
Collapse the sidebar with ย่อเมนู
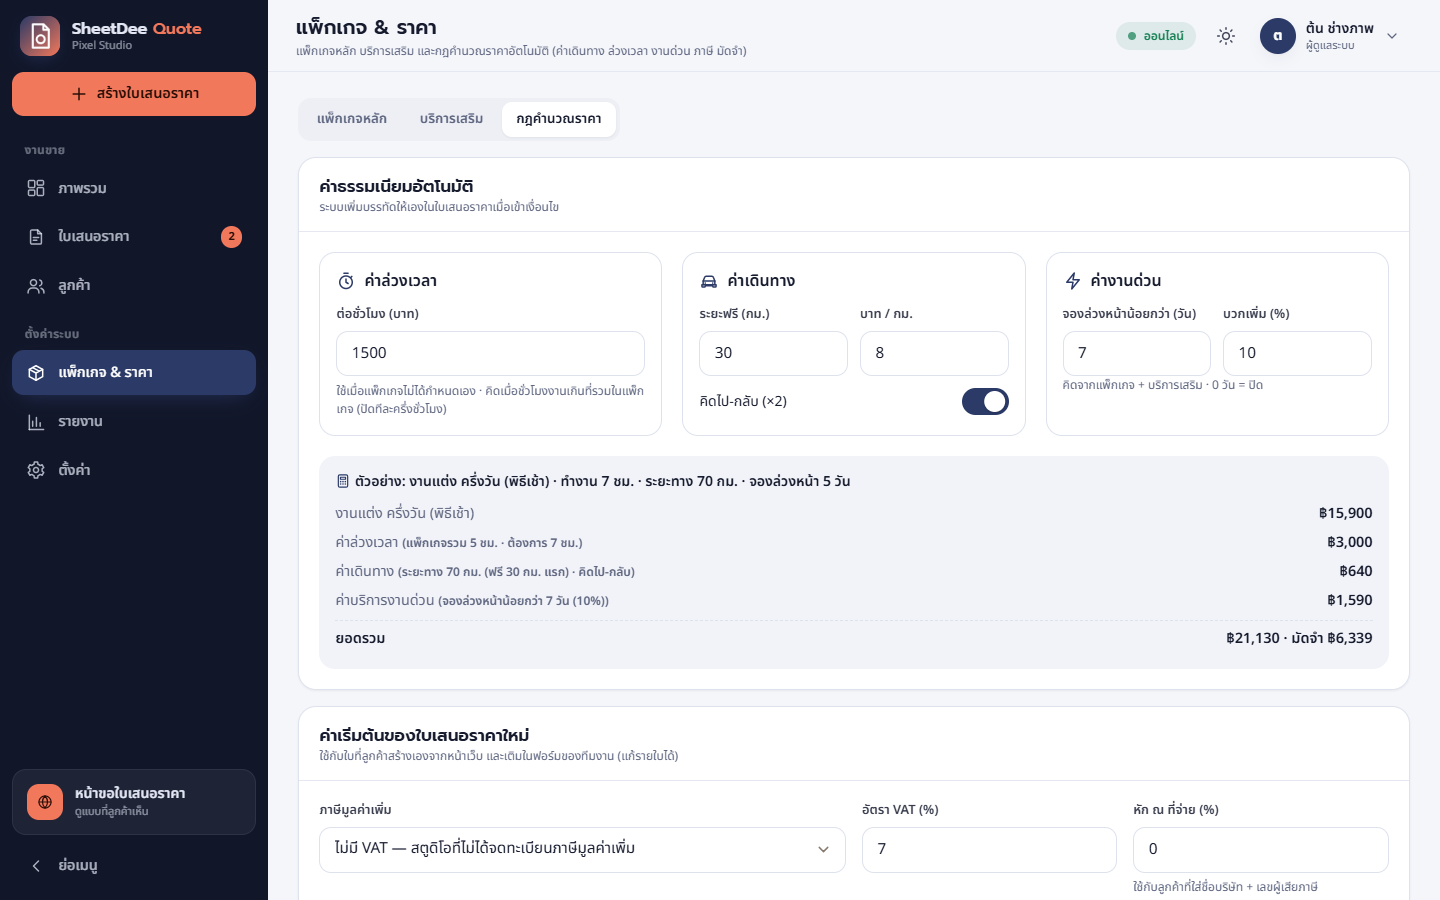point(134,865)
